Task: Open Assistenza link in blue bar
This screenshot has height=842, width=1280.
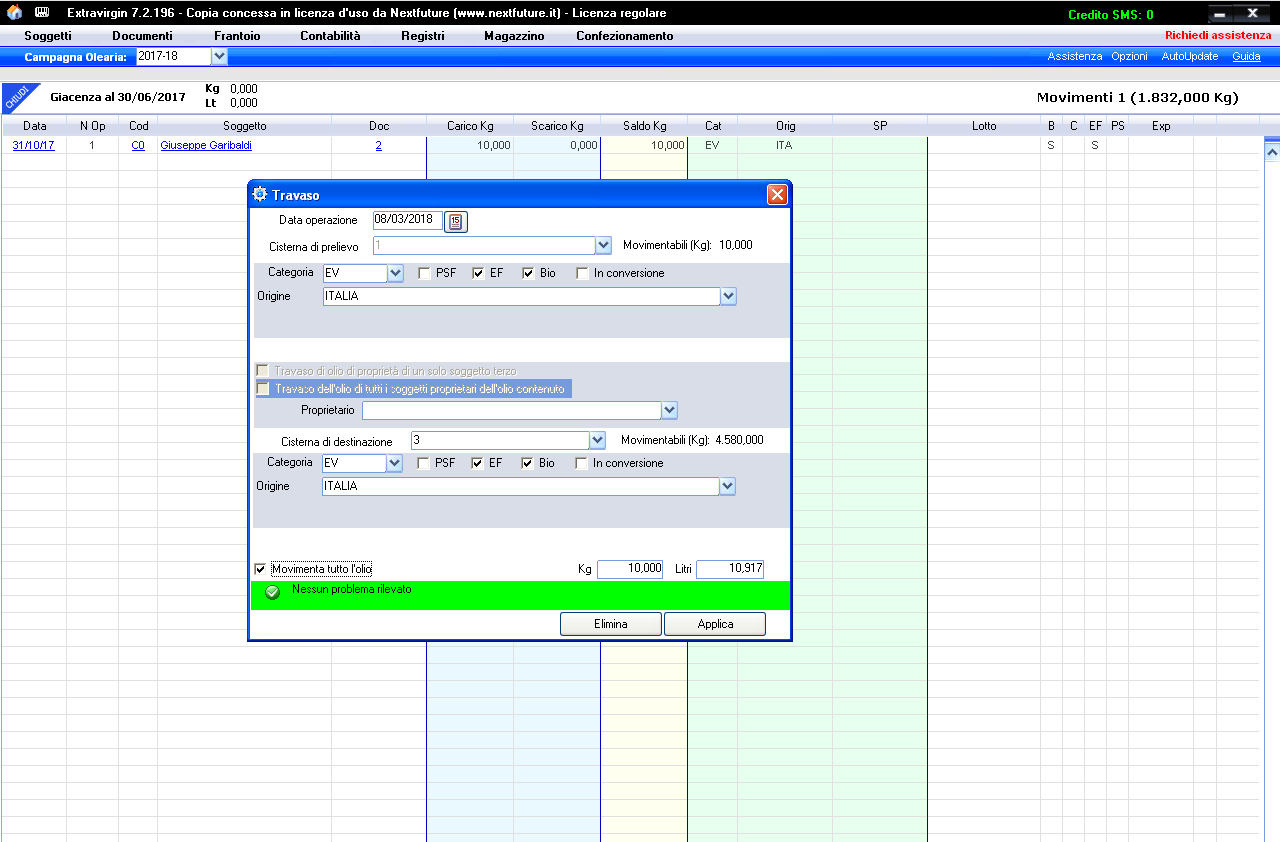Action: click(x=1075, y=57)
